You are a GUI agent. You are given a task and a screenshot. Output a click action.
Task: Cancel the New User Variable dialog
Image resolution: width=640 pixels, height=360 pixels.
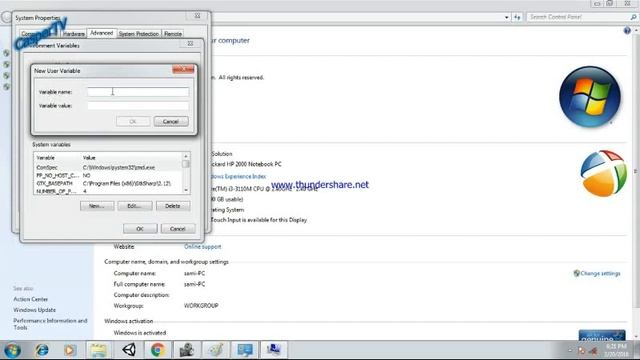tap(171, 121)
